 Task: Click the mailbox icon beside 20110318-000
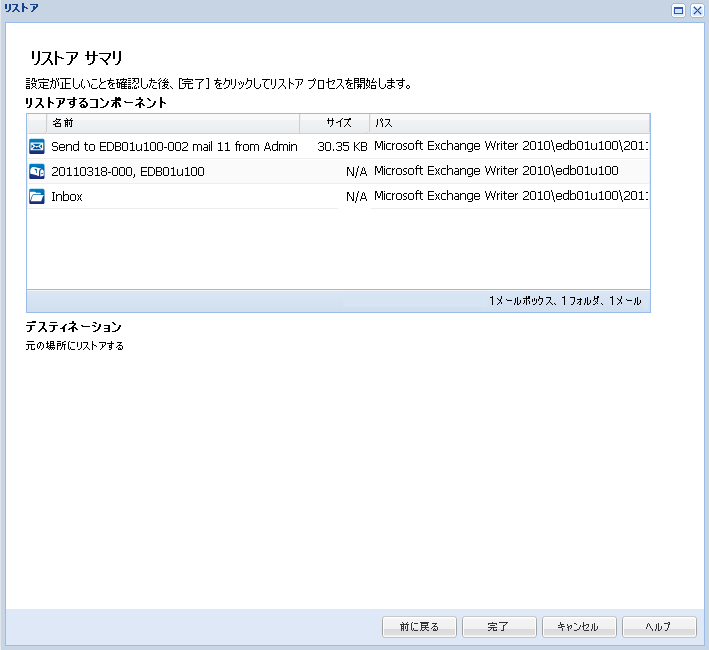(37, 171)
